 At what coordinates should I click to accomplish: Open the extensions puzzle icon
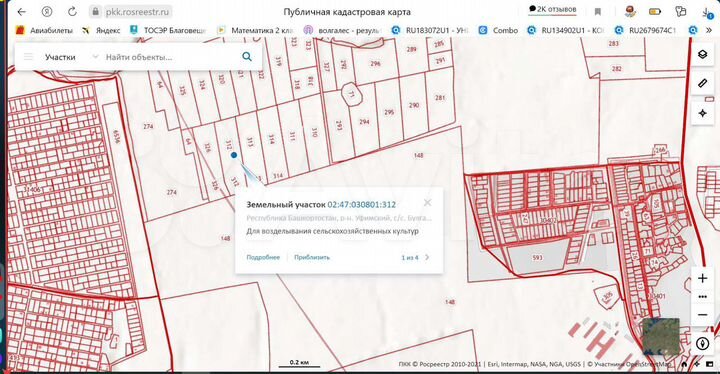[681, 12]
